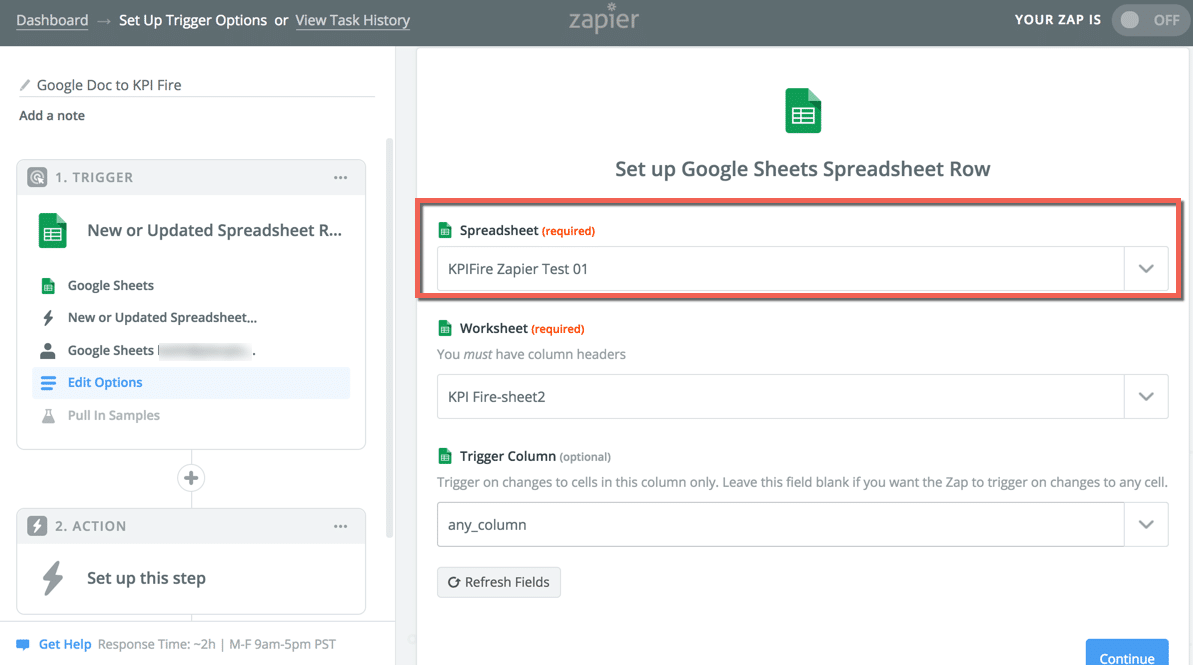The image size is (1193, 665).
Task: Rename the Zap title 'Google Doc to KPI Fire'
Action: coord(109,85)
